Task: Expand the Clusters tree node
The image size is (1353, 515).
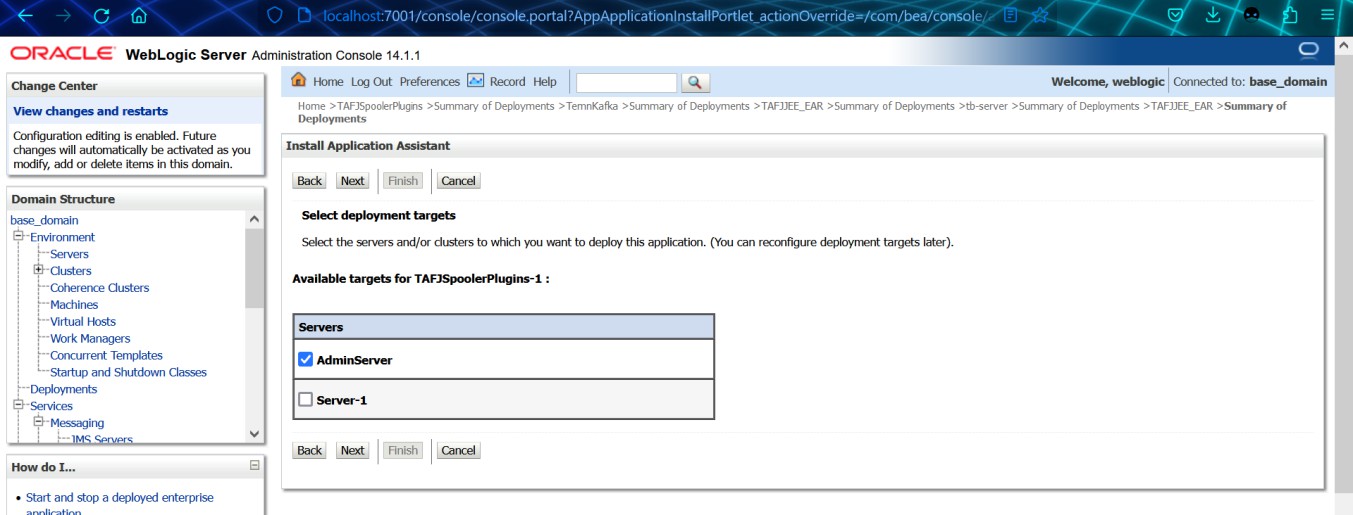Action: click(39, 270)
